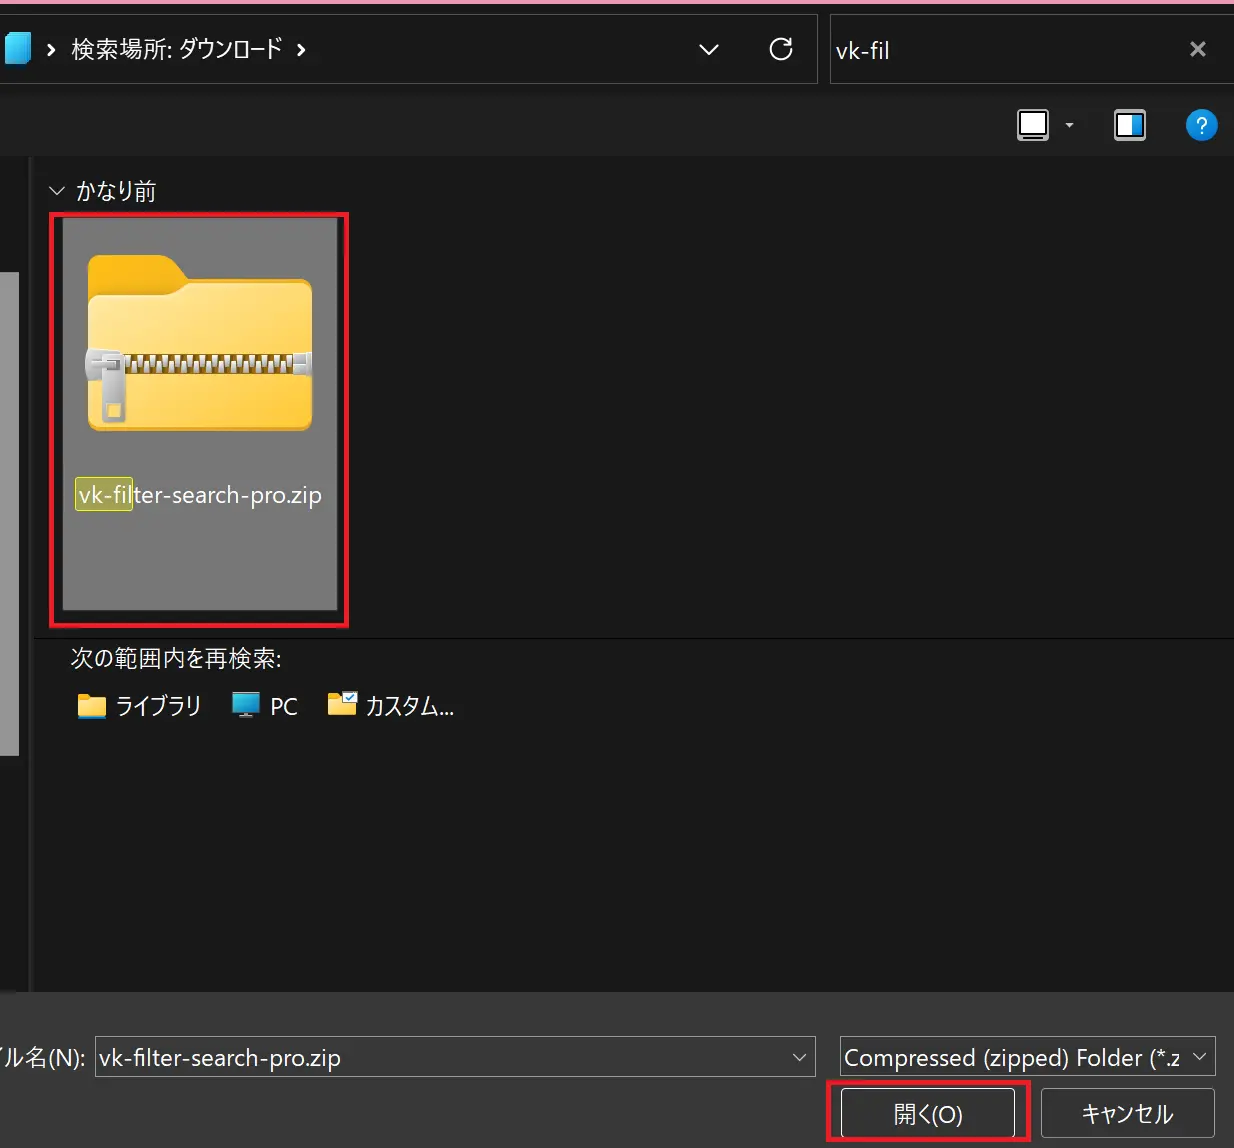This screenshot has width=1234, height=1148.
Task: Click the chevron before 検索場所
Action: (x=51, y=49)
